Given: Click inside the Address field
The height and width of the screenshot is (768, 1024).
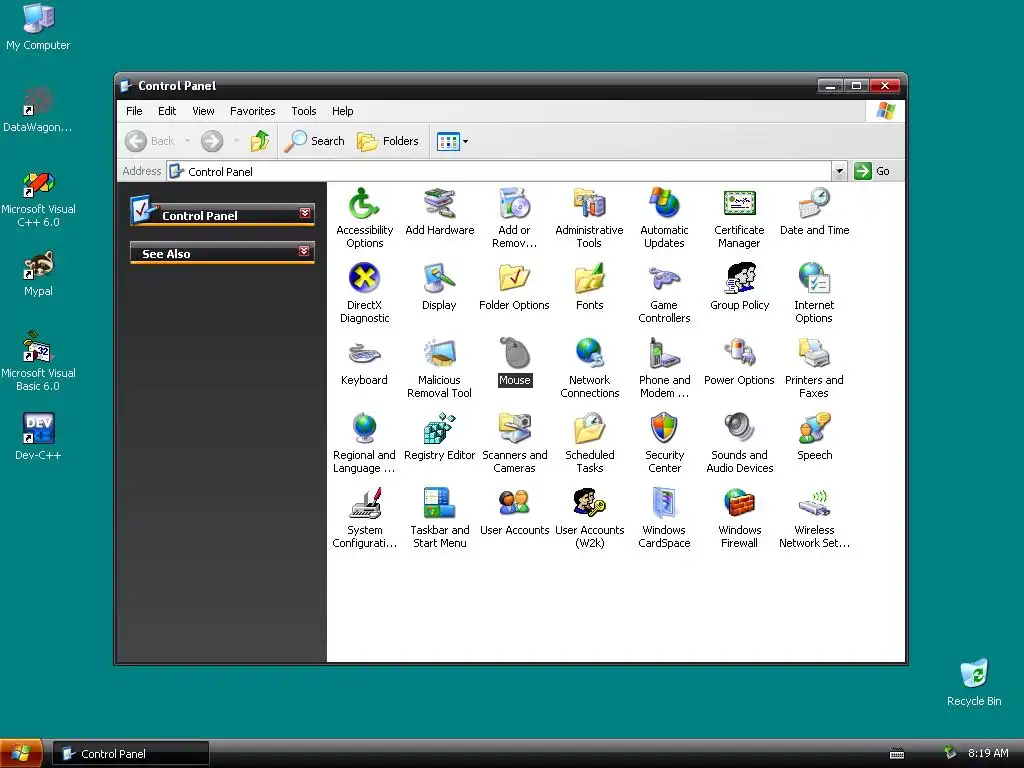Looking at the screenshot, I should 500,171.
